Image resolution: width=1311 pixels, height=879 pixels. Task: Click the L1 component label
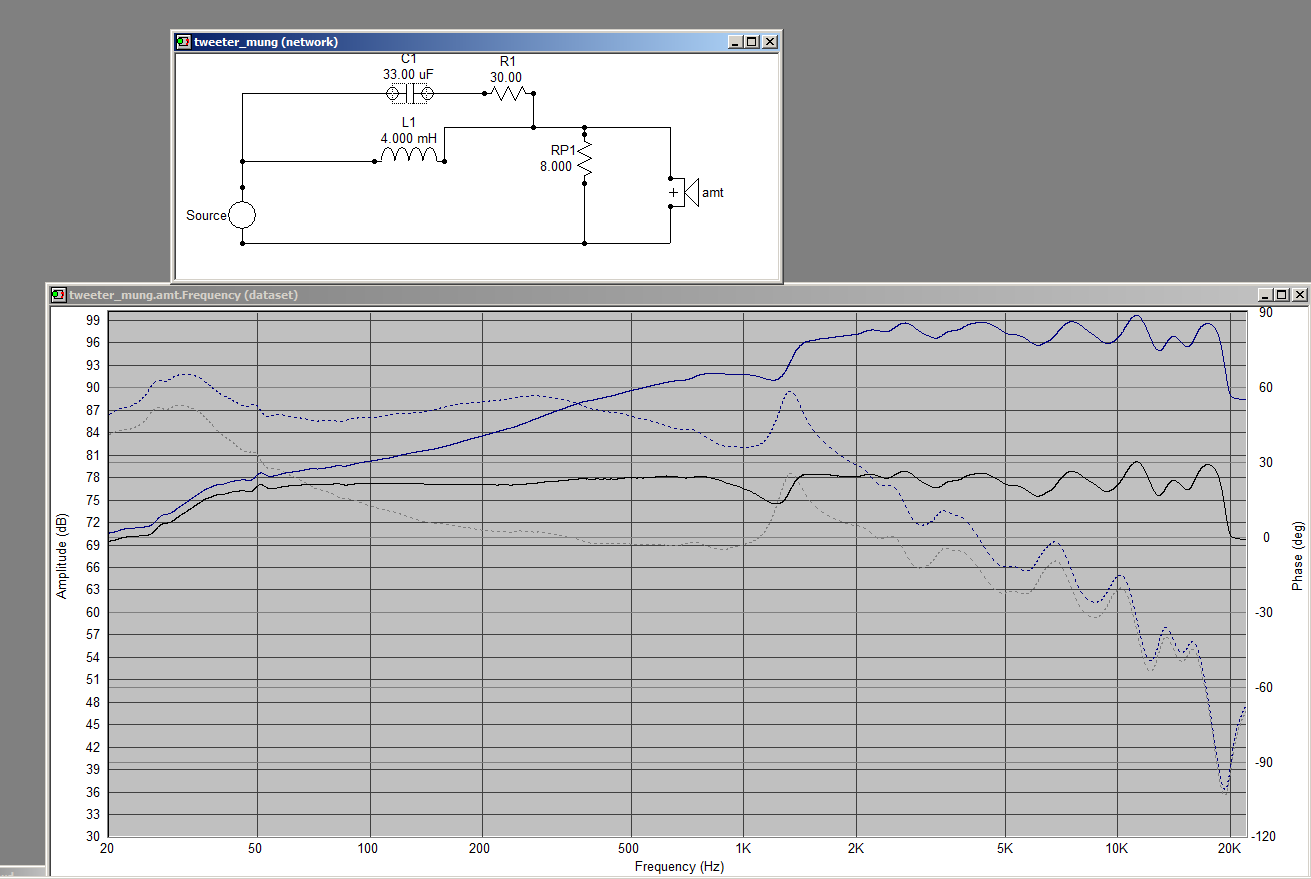coord(409,122)
